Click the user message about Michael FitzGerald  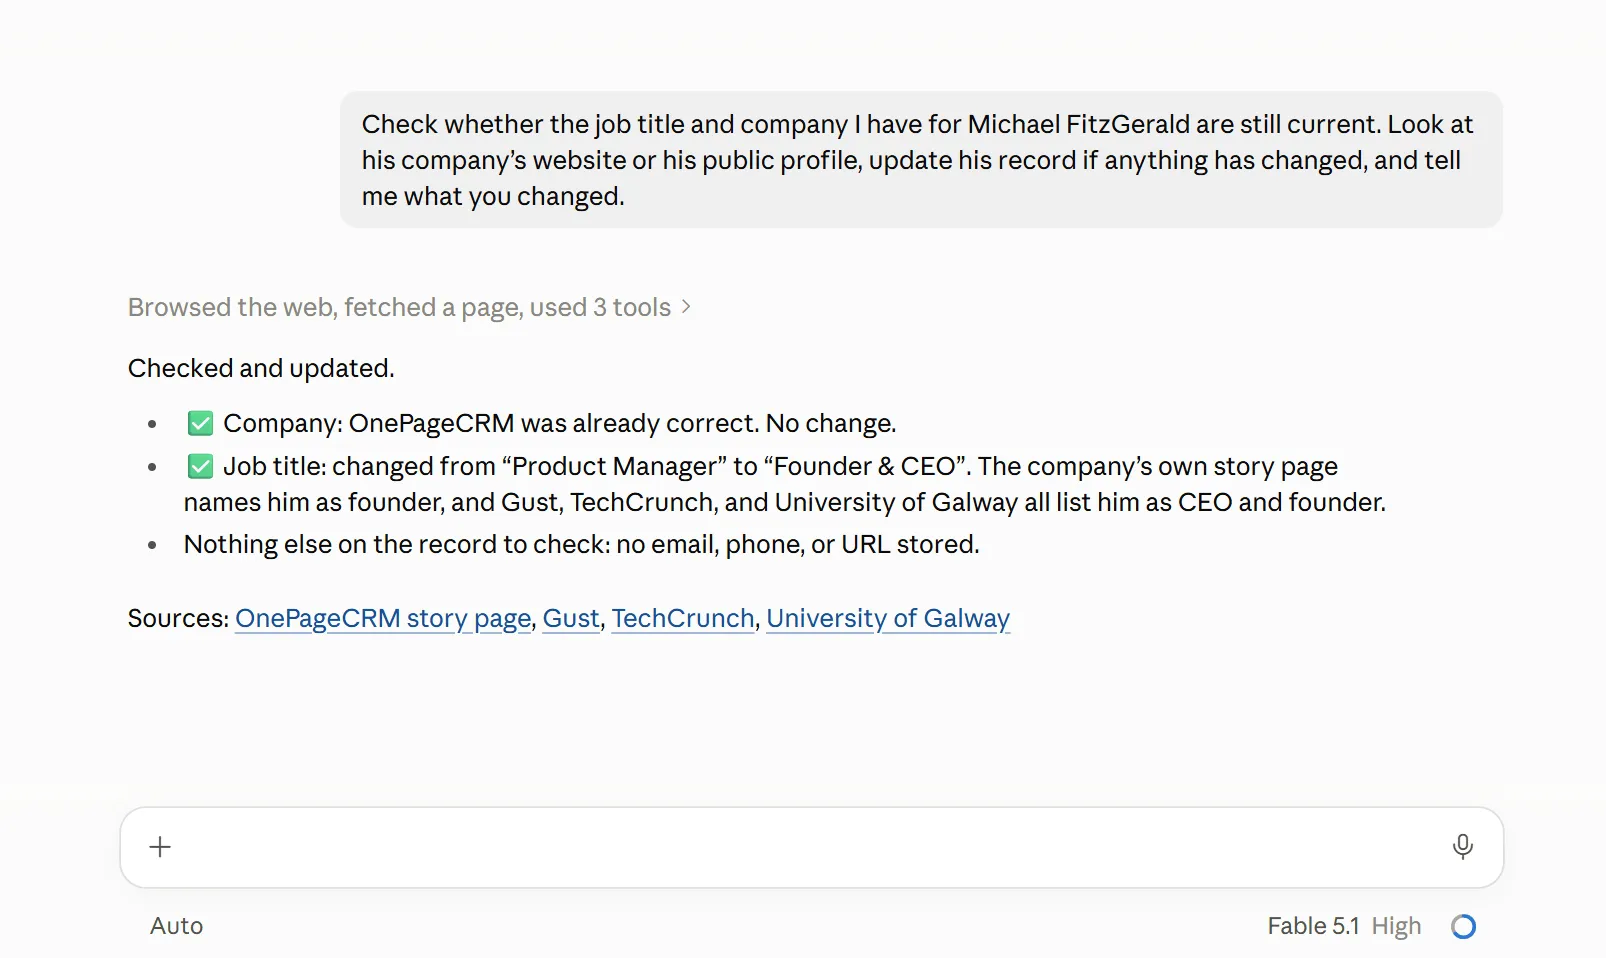tap(921, 160)
